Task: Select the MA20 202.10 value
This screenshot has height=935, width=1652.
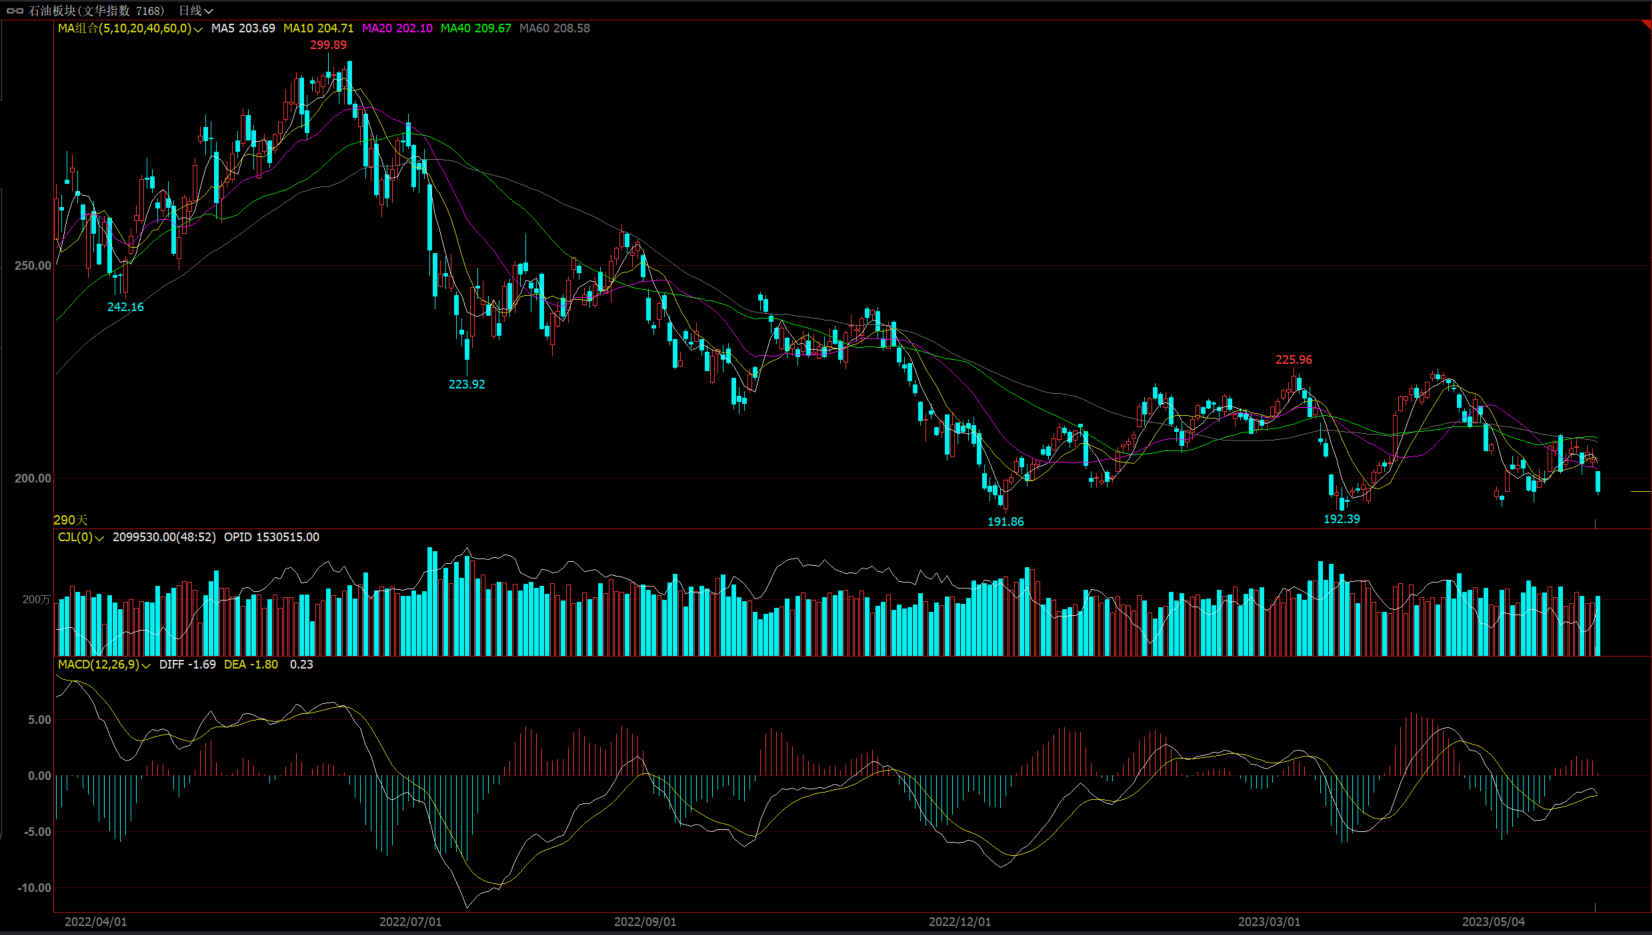Action: click(x=397, y=28)
